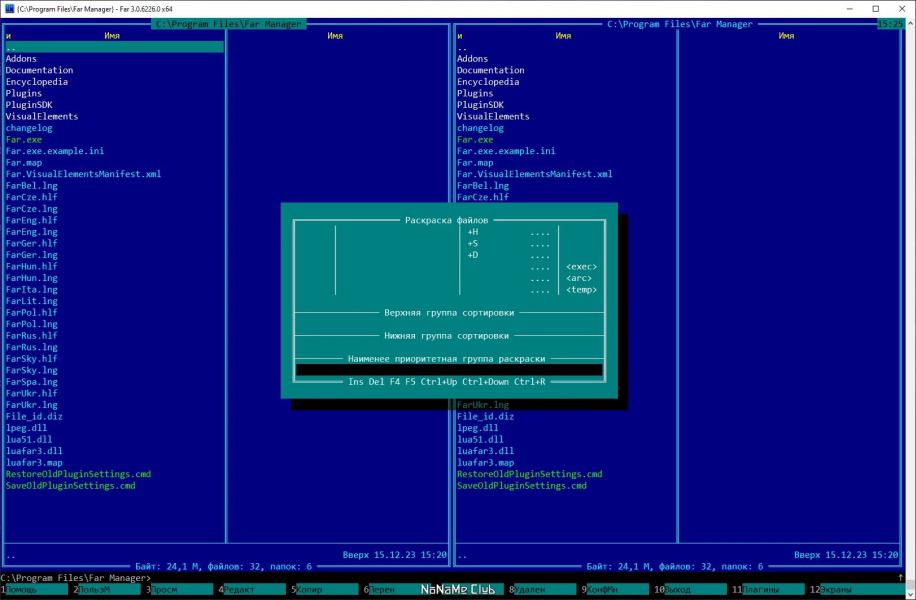The width and height of the screenshot is (916, 600).
Task: Click the Far Manager title bar icon
Action: pyautogui.click(x=9, y=8)
